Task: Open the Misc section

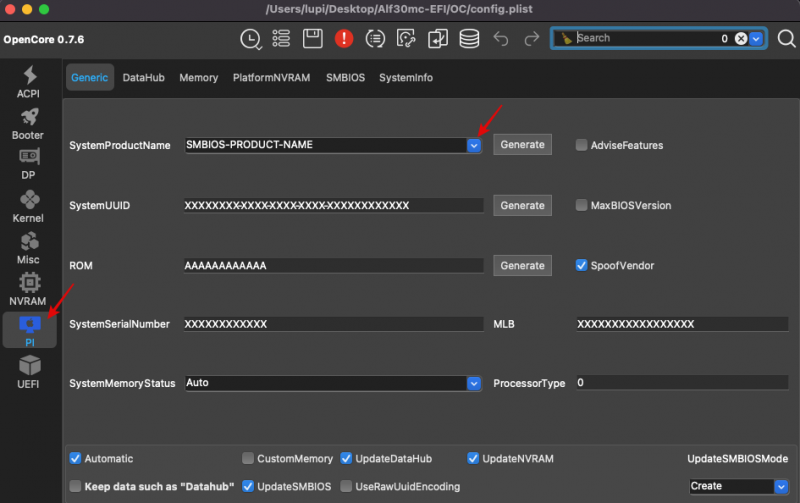Action: 28,248
